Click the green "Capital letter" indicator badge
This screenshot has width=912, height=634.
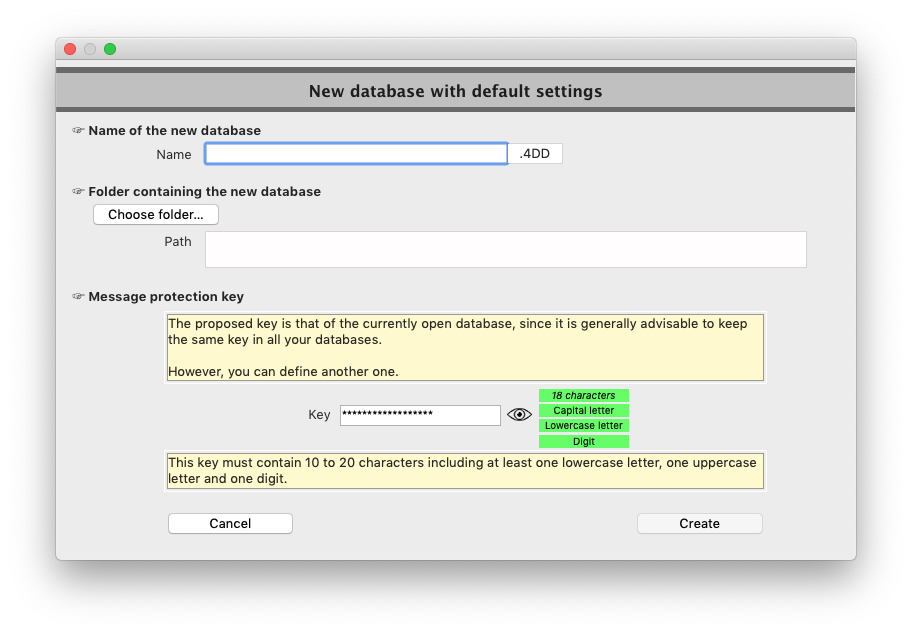pyautogui.click(x=583, y=410)
